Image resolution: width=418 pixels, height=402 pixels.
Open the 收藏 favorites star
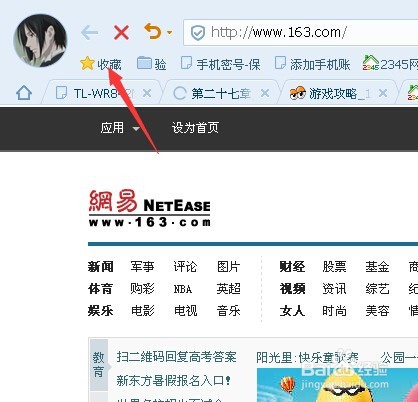coord(101,64)
